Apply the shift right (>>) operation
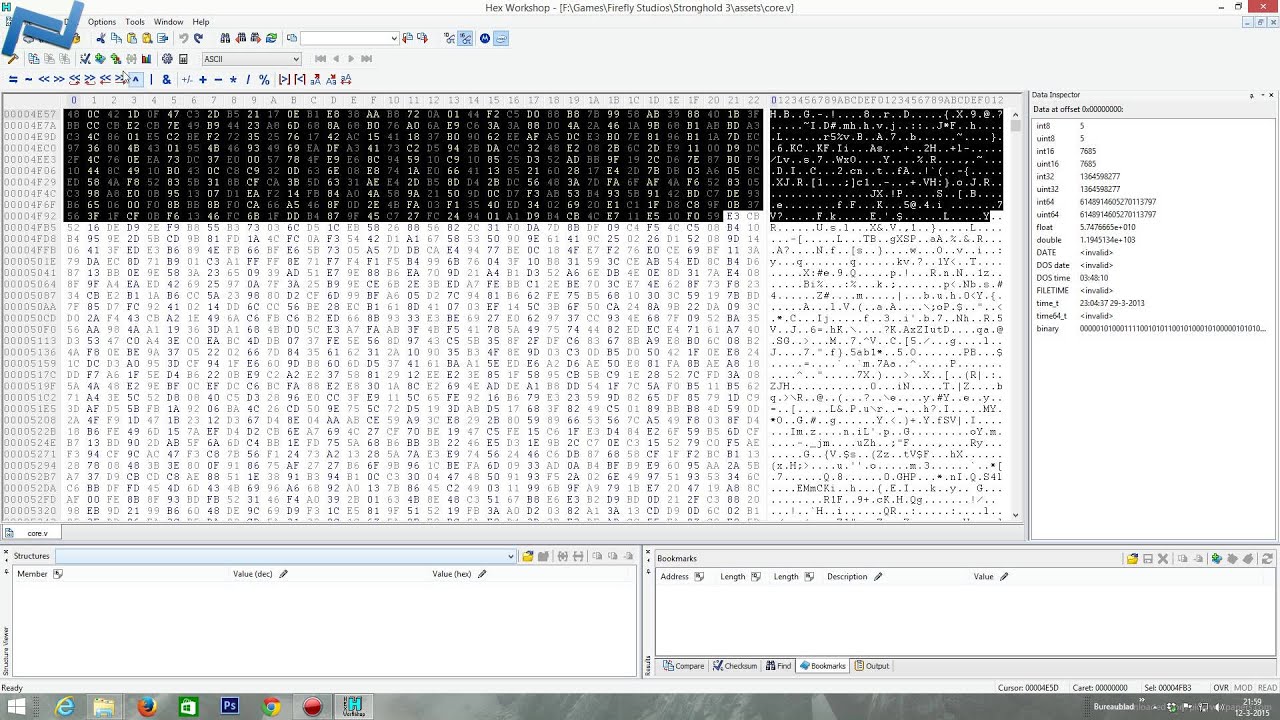The height and width of the screenshot is (720, 1280). (59, 79)
